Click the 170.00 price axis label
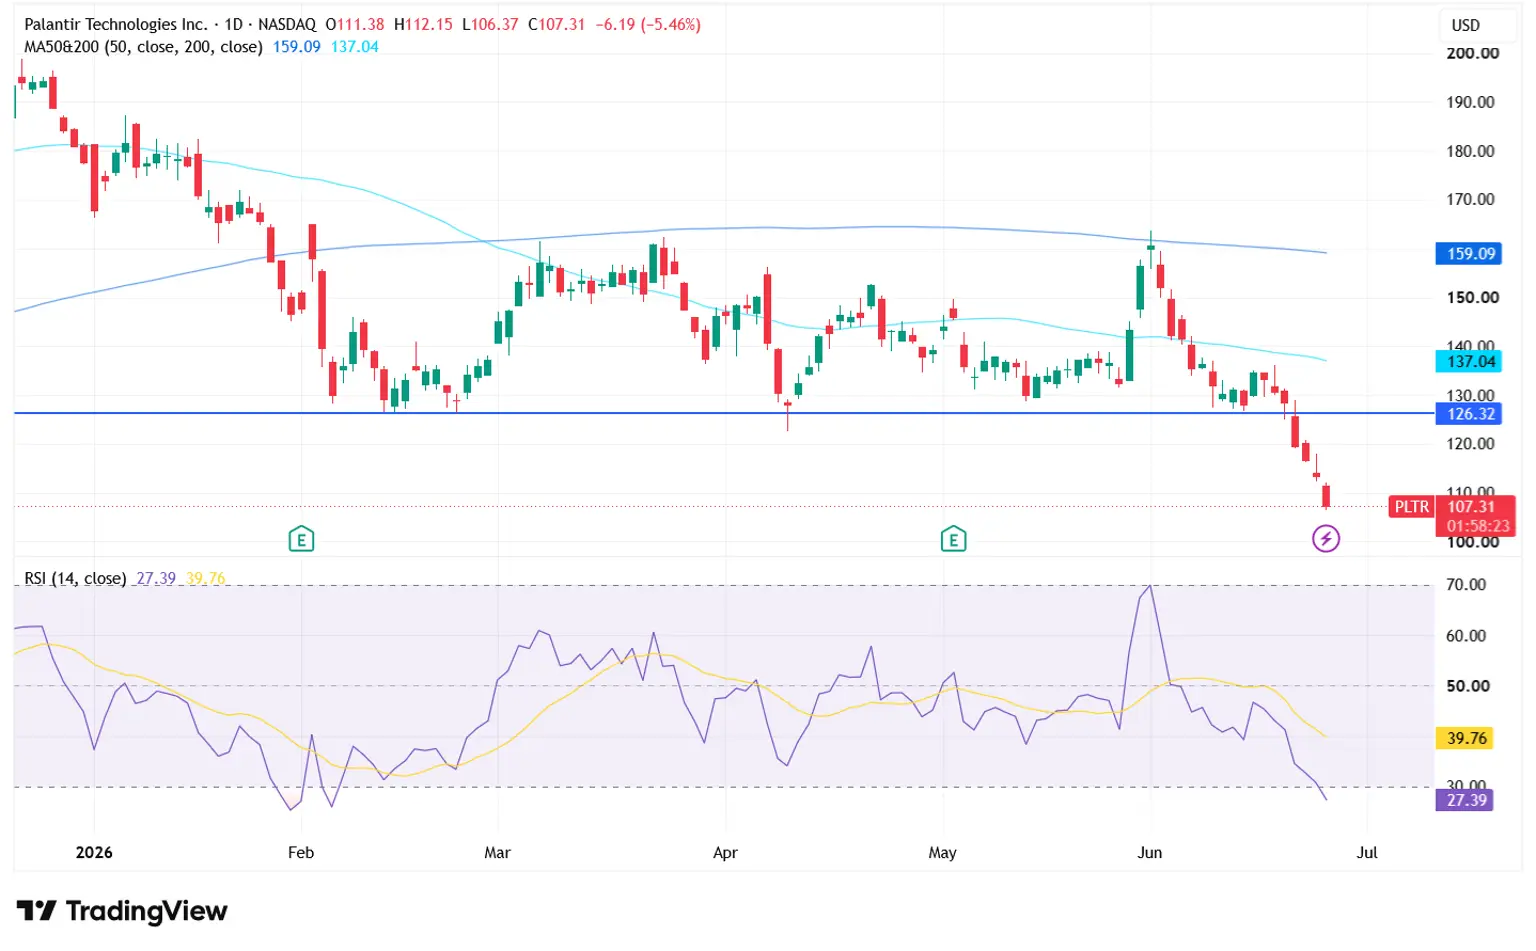Viewport: 1536px width, 951px height. click(x=1470, y=199)
